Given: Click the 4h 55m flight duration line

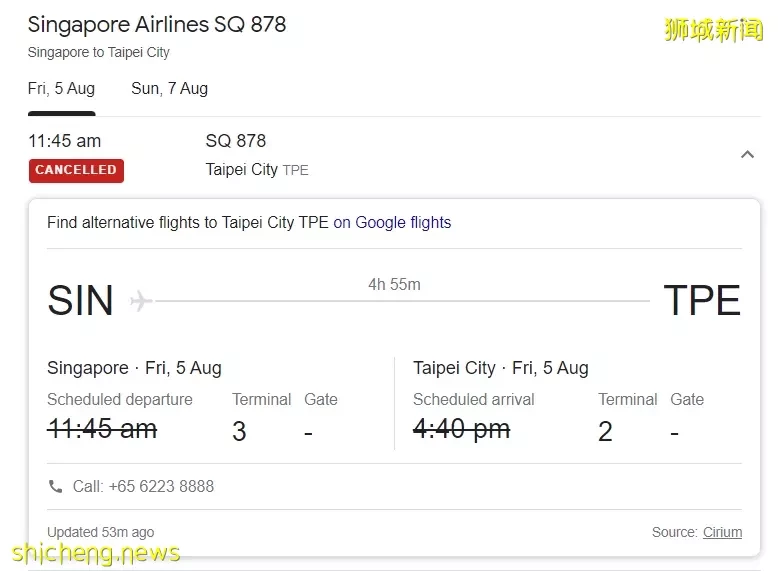Looking at the screenshot, I should [x=394, y=285].
